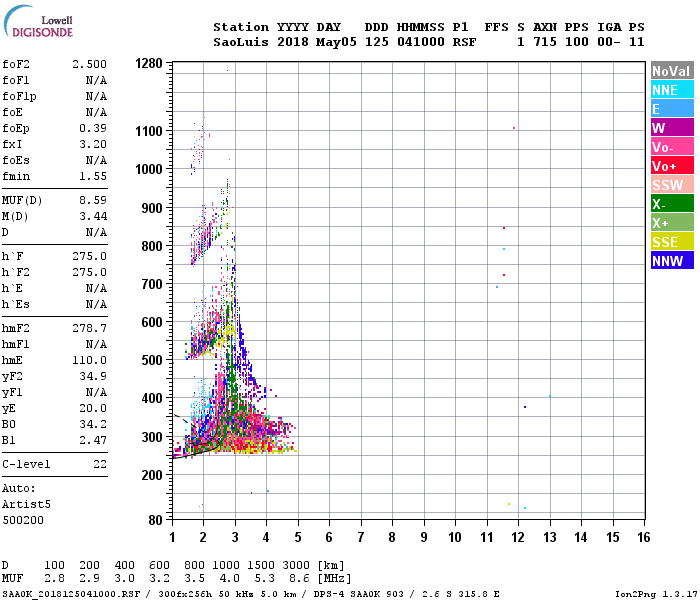
Task: Click the SAA0K_2018125041000.RSF file name
Action: [x=71, y=594]
